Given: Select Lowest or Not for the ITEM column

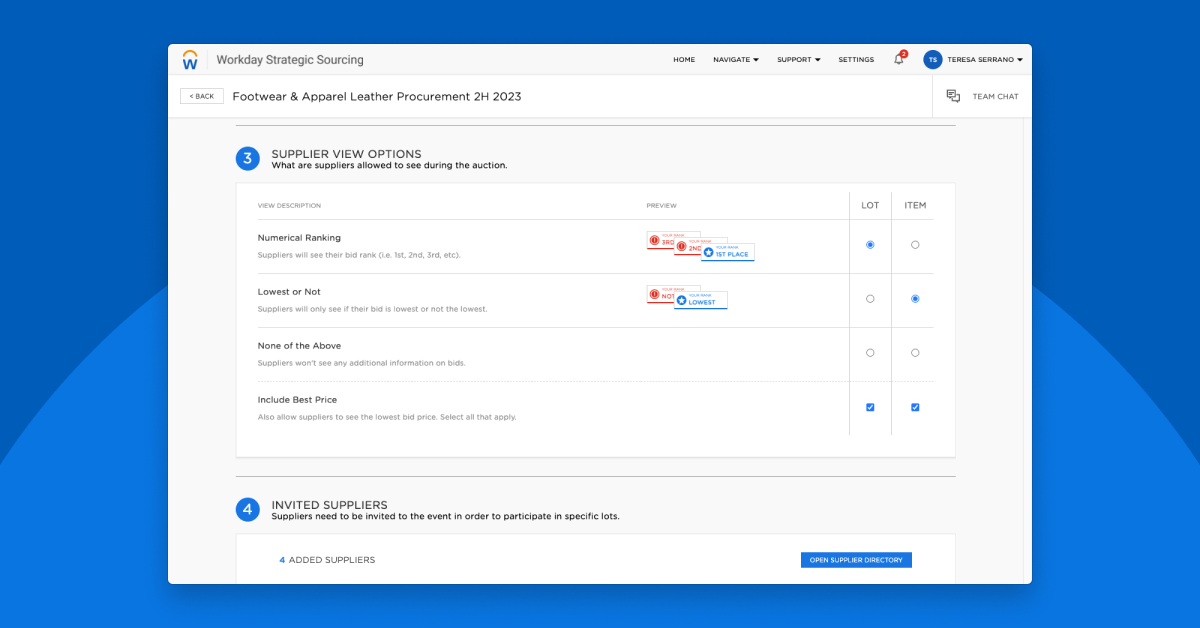Looking at the screenshot, I should [914, 299].
